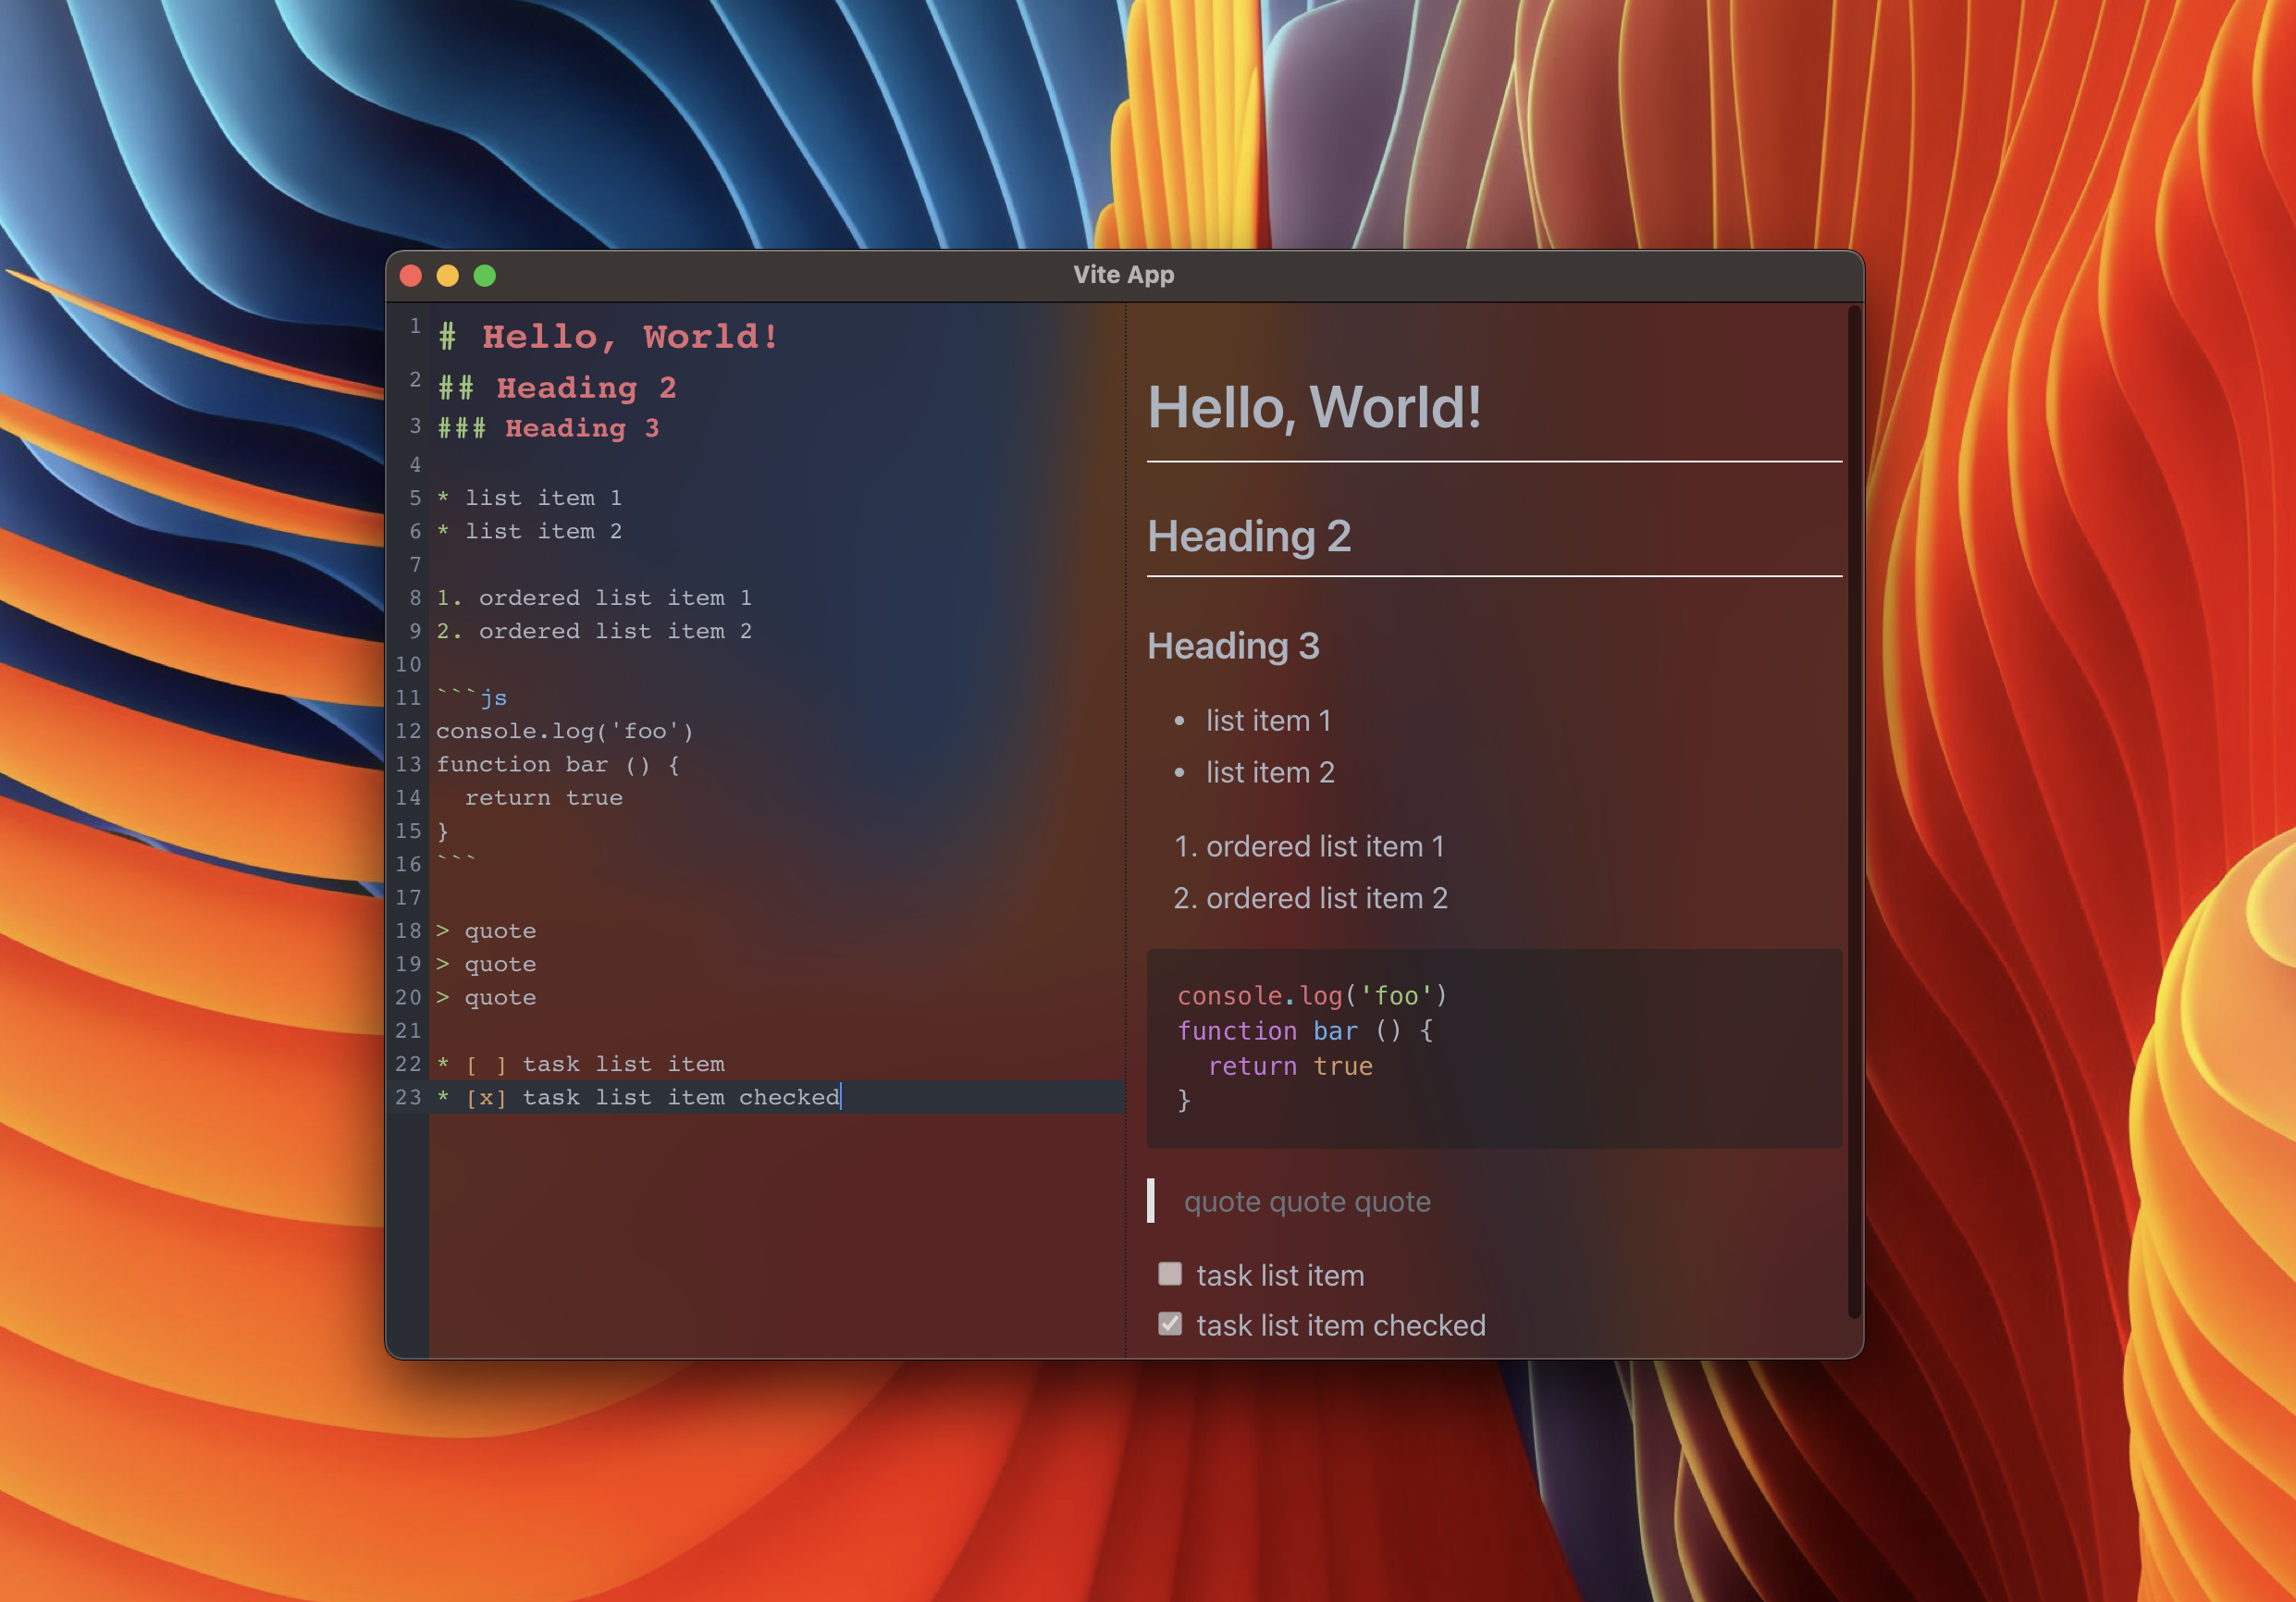Click the preview pane vertical scrollbar
Screen dimensions: 2296x1602
pyautogui.click(x=1853, y=810)
